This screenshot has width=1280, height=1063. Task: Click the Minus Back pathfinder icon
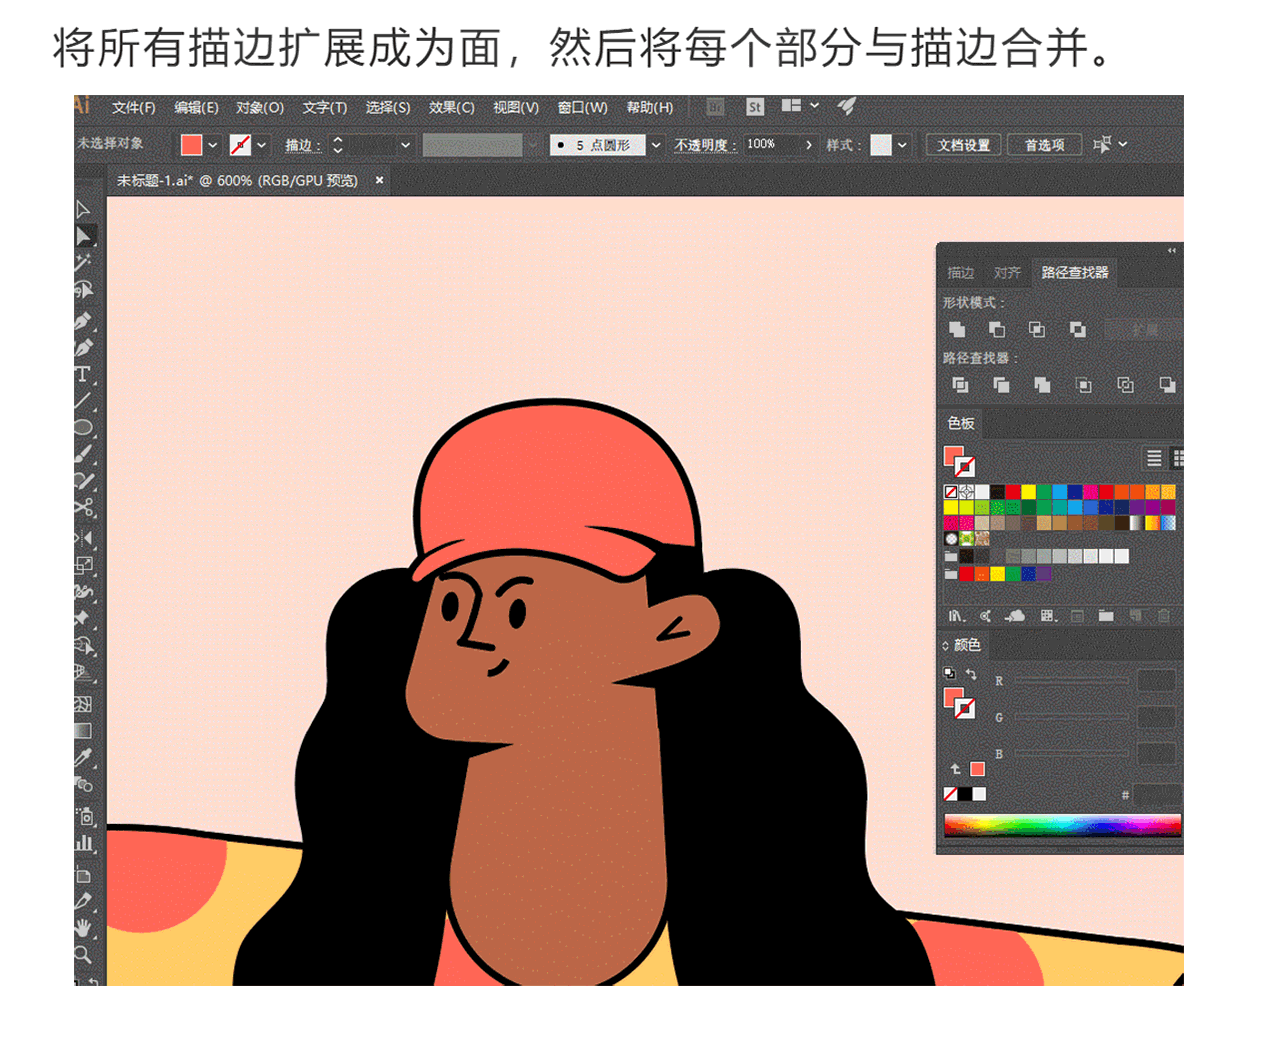pyautogui.click(x=1166, y=385)
